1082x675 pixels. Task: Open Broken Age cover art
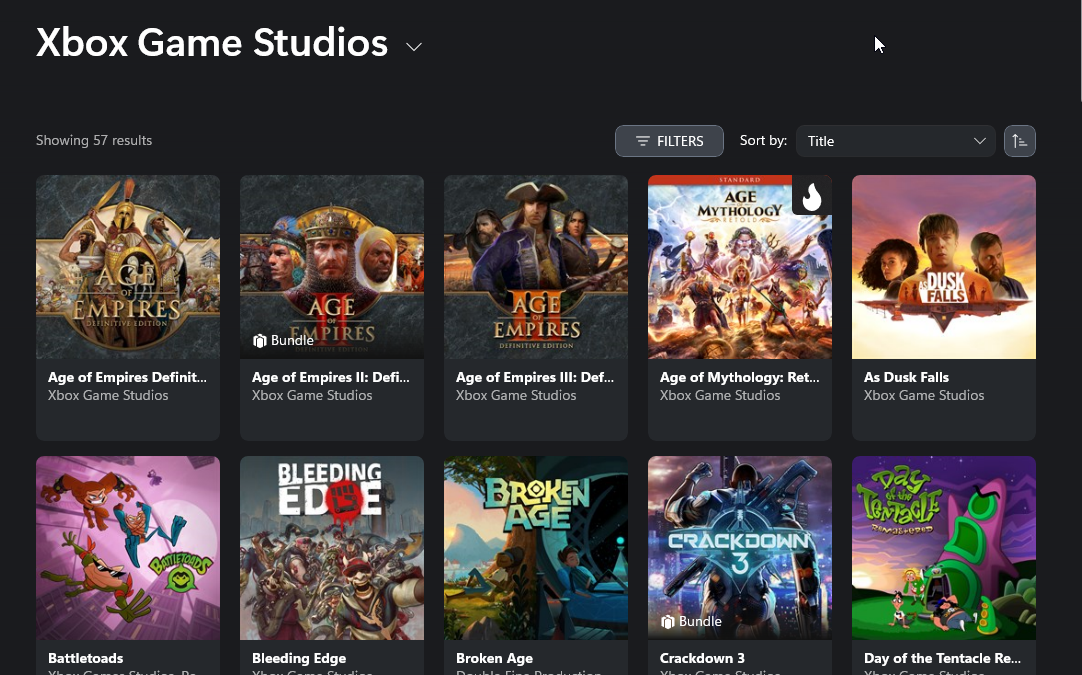click(x=535, y=548)
